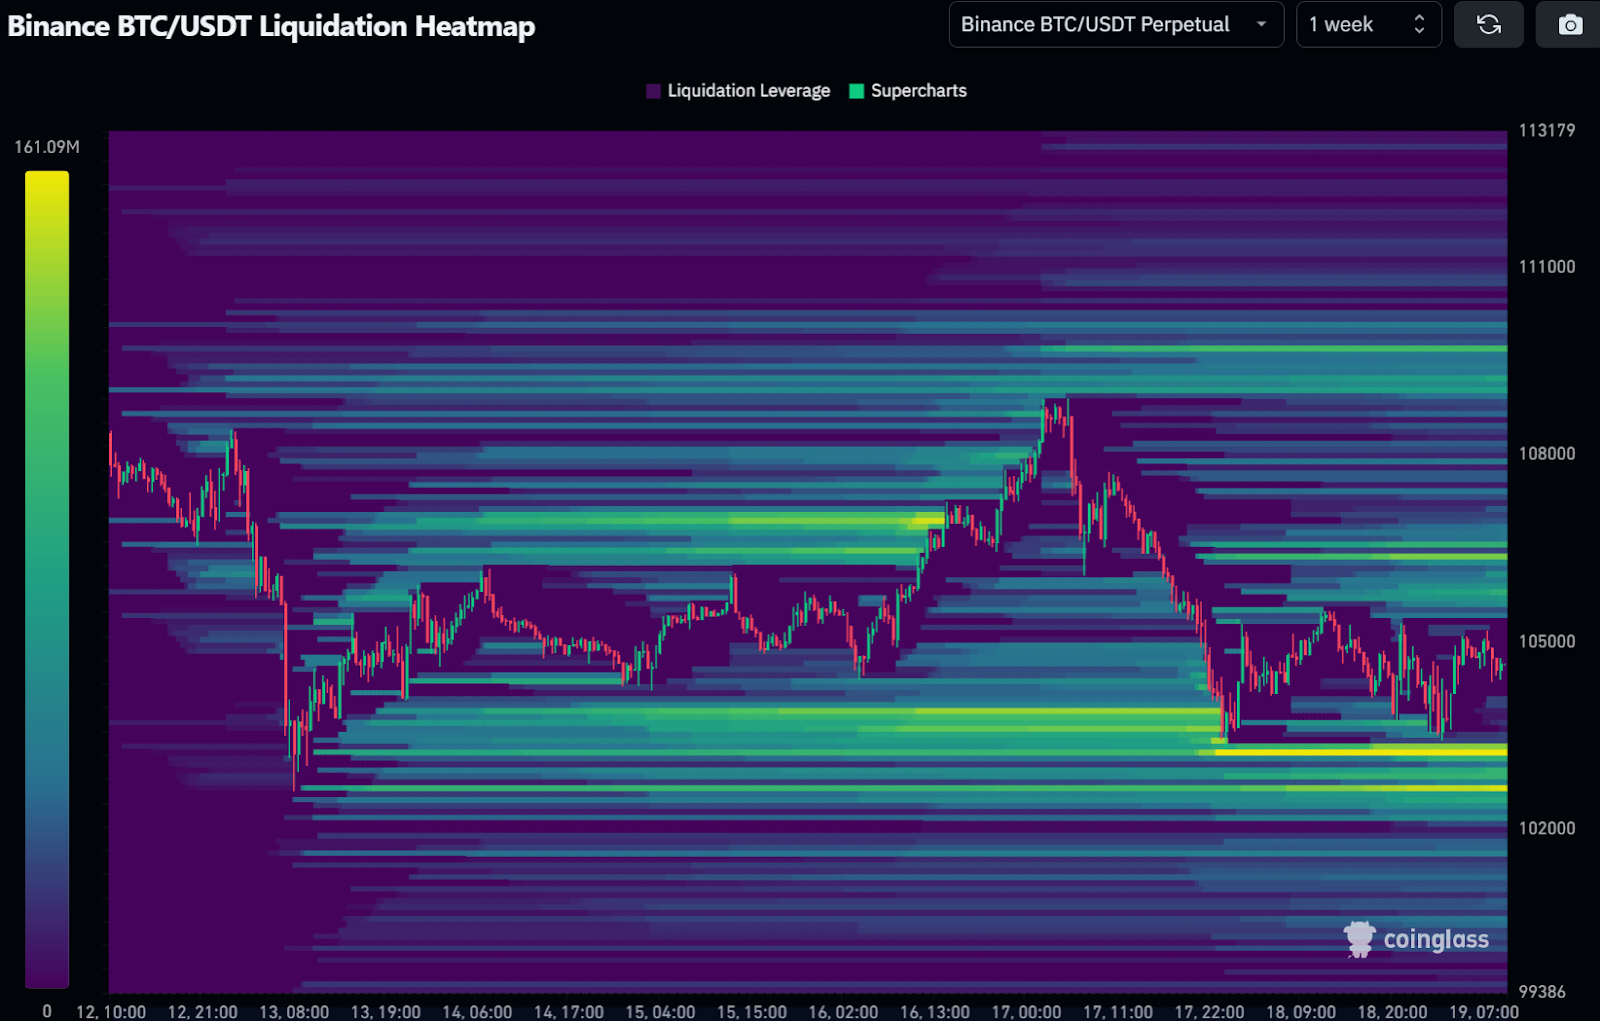Click the 105000 price axis label
This screenshot has height=1021, width=1600.
[x=1546, y=641]
